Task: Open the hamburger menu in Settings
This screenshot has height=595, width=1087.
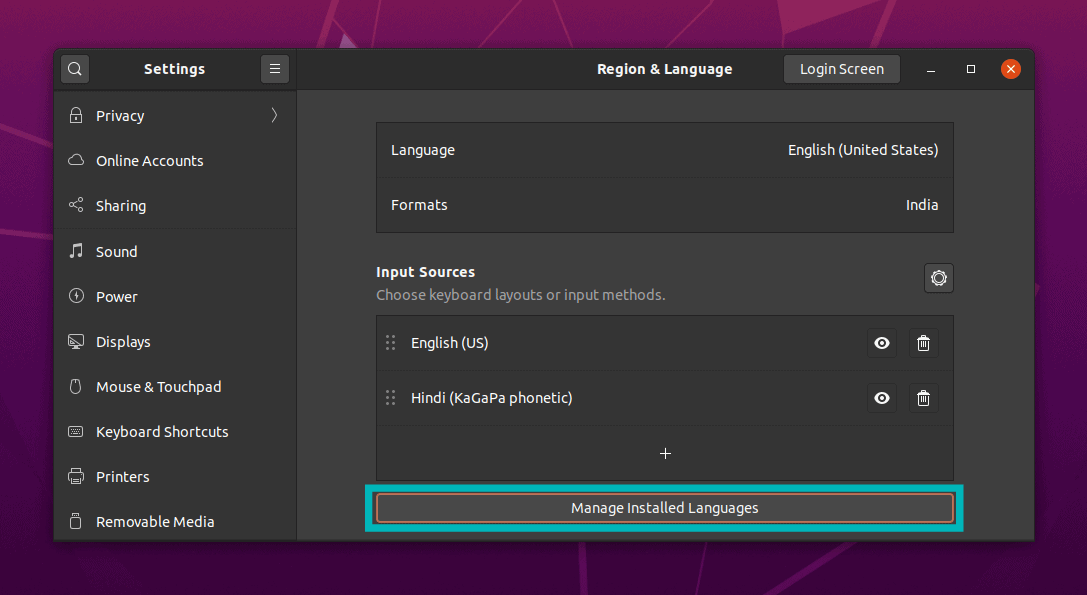Action: coord(274,68)
